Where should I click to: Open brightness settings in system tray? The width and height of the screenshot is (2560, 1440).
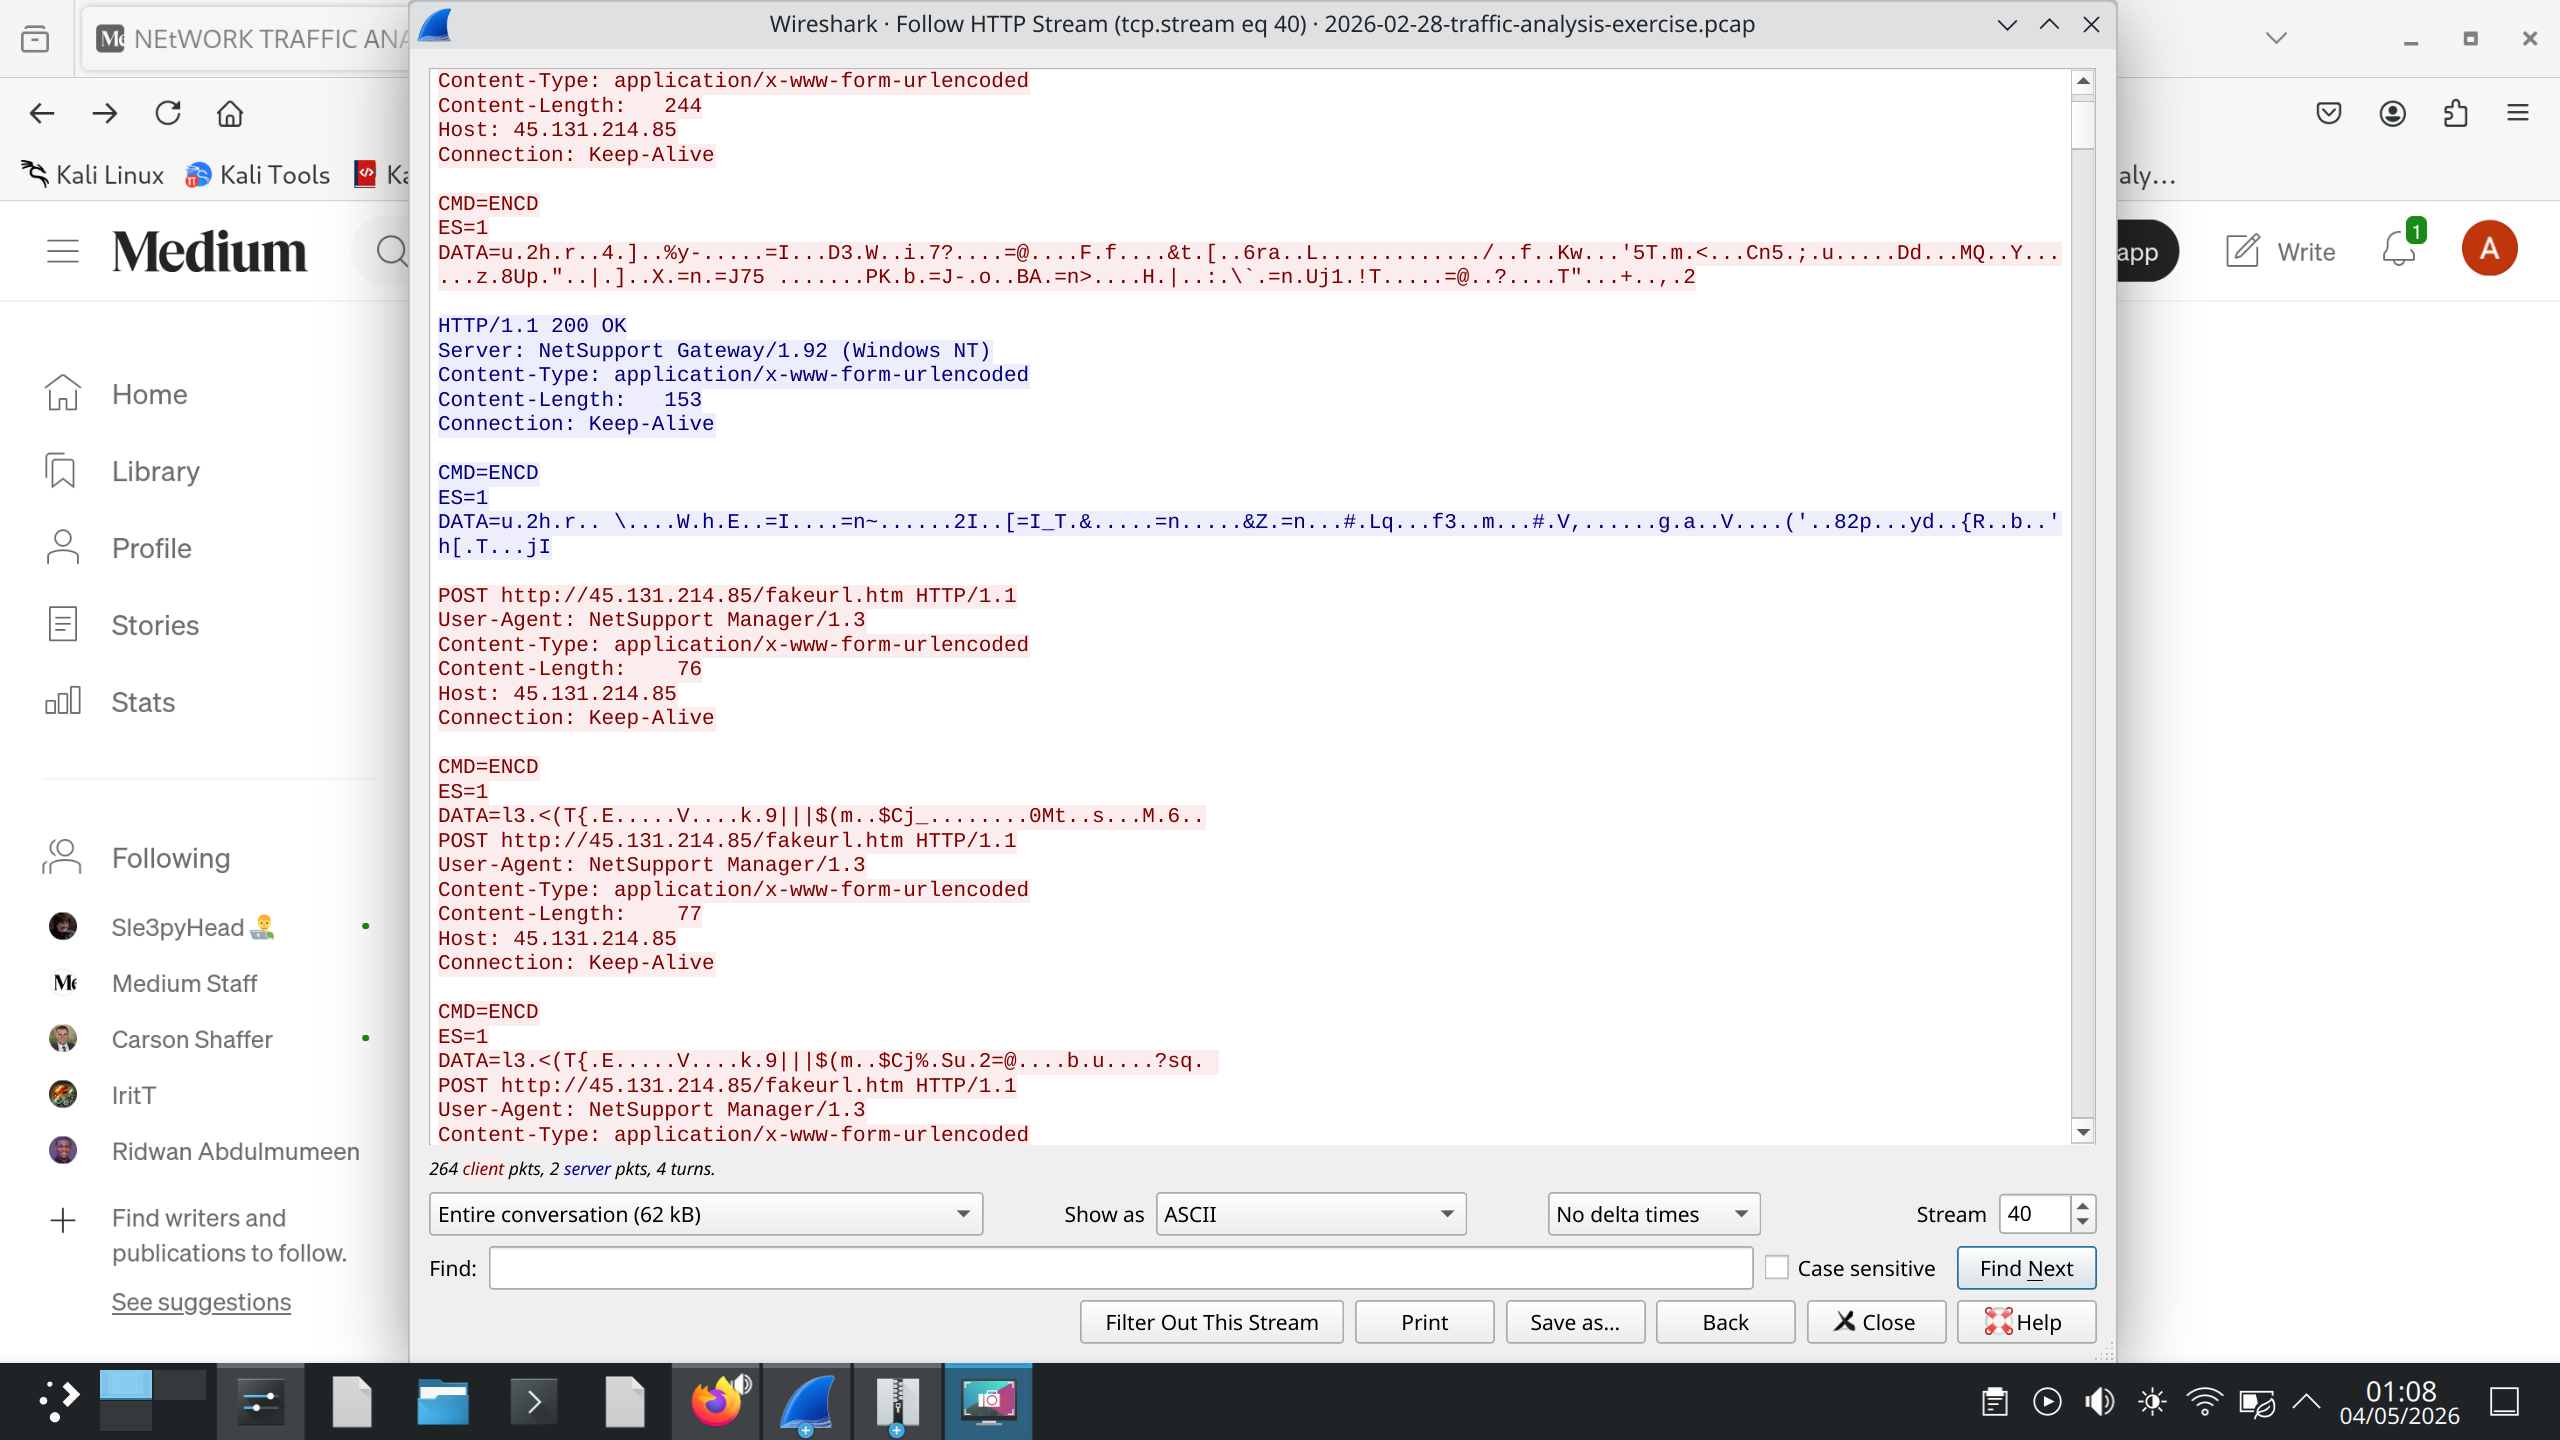click(x=2152, y=1402)
